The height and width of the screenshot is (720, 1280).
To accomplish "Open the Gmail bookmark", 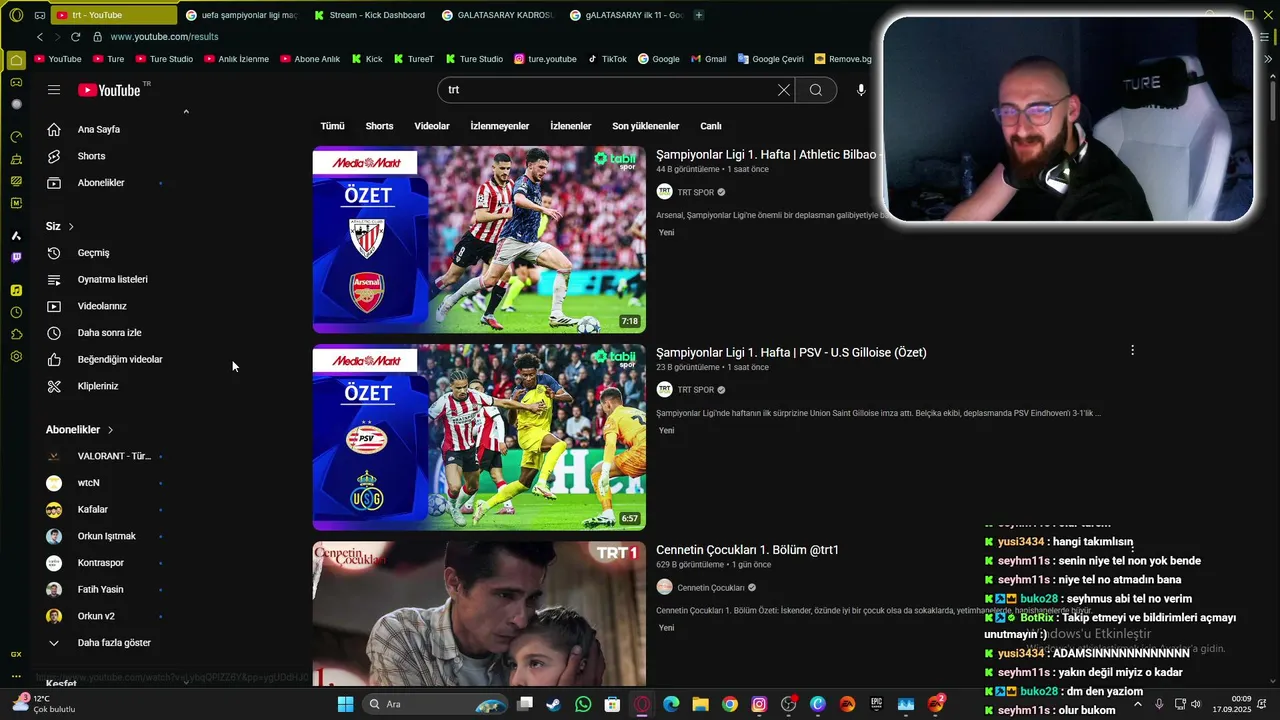I will 708,59.
